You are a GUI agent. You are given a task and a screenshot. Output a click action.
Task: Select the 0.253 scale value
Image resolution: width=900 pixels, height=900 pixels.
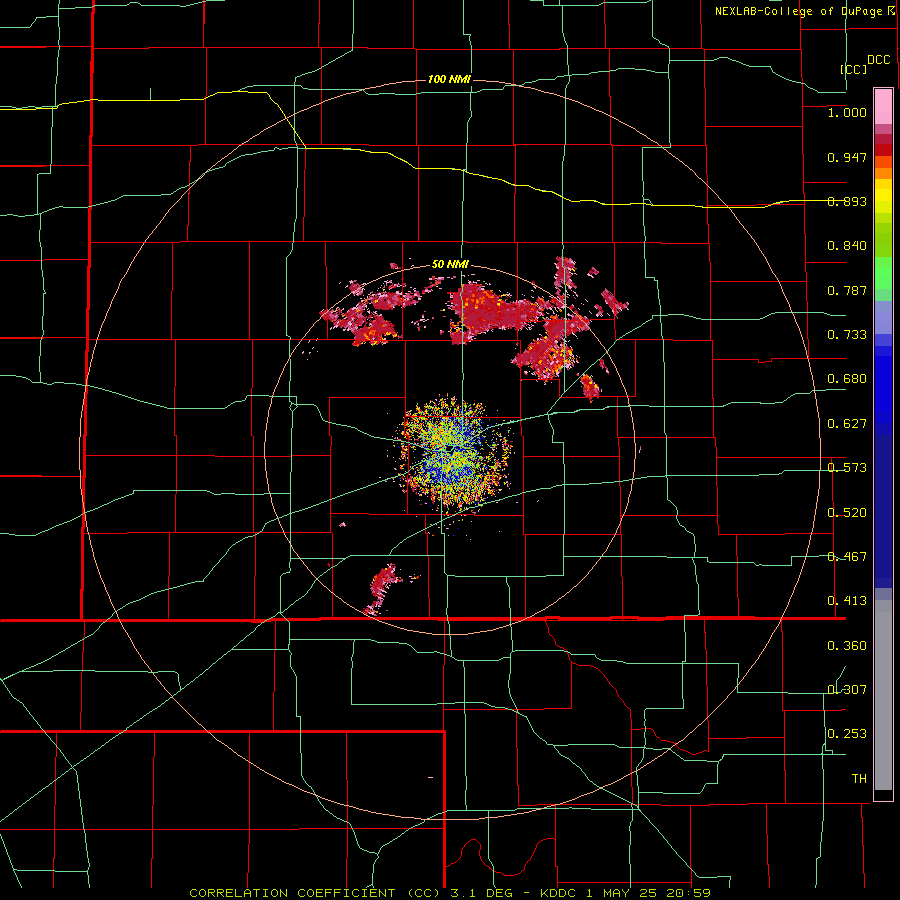click(847, 734)
